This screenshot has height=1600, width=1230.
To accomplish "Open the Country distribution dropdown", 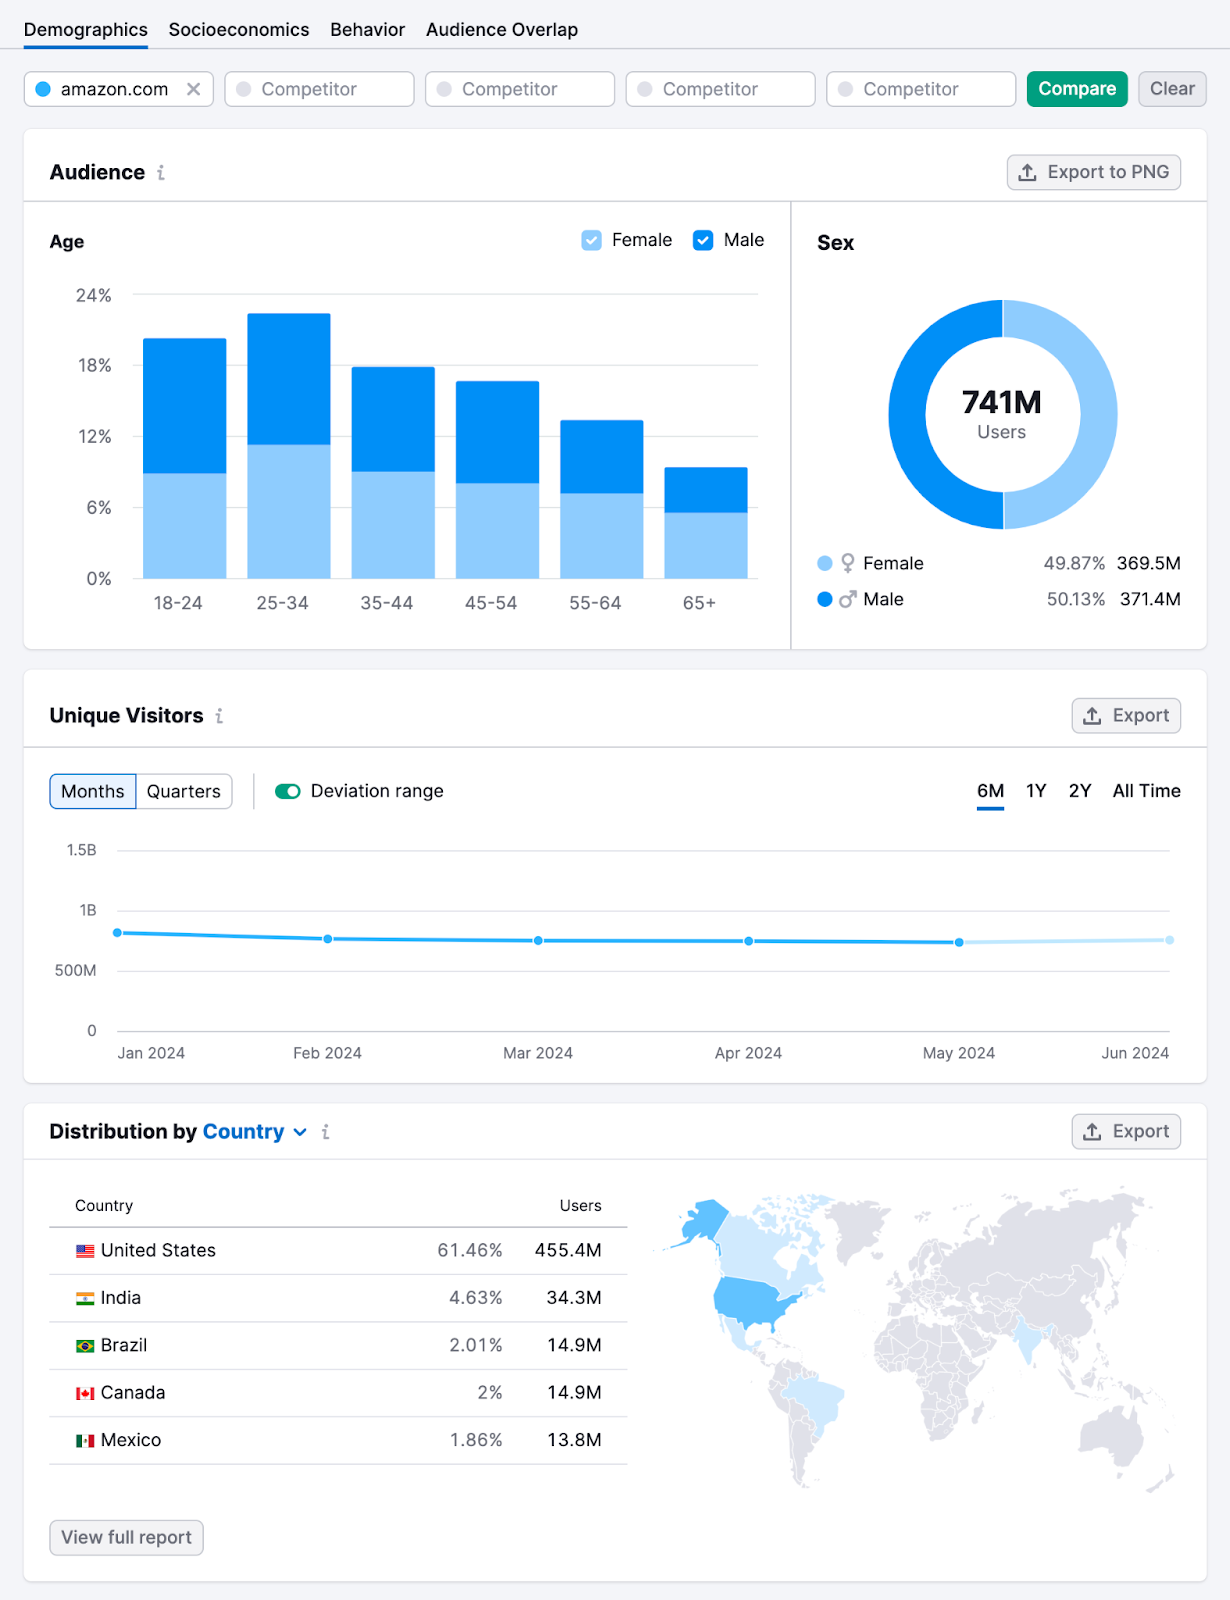I will pyautogui.click(x=255, y=1132).
